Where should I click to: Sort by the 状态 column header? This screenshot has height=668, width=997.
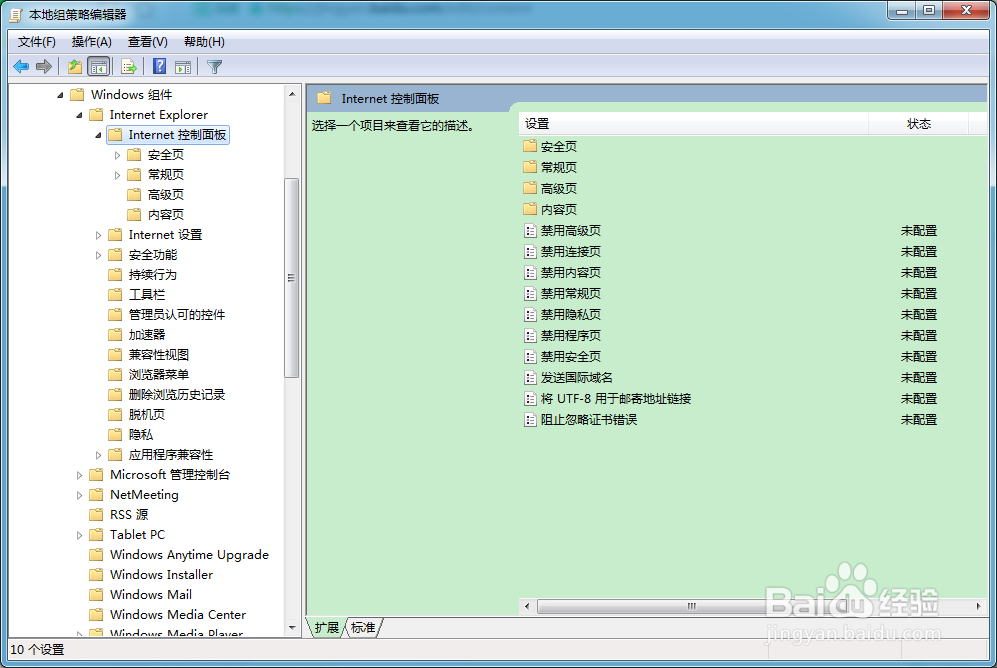point(918,124)
